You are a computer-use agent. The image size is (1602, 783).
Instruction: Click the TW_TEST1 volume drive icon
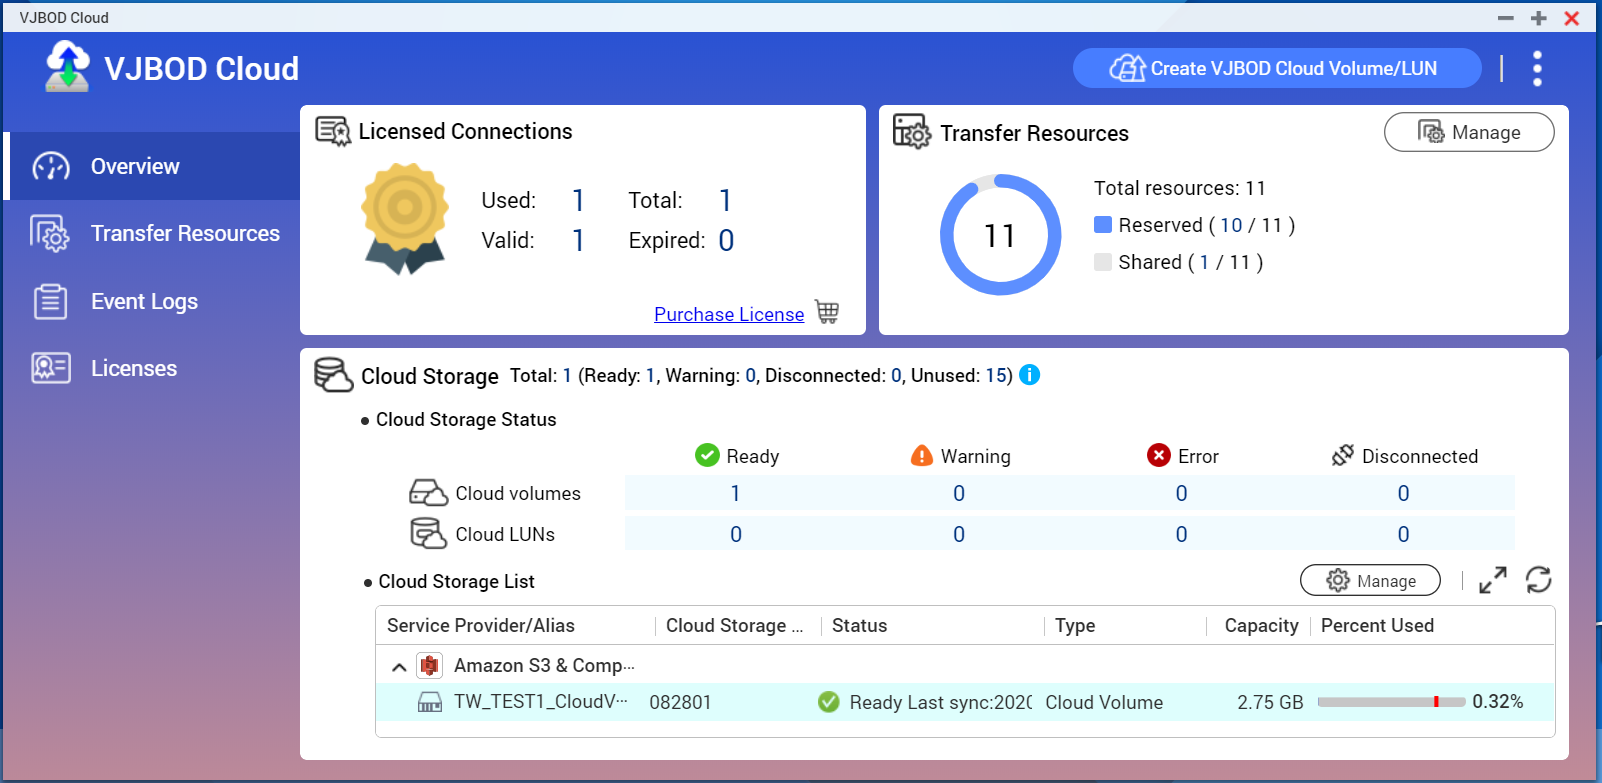[430, 702]
